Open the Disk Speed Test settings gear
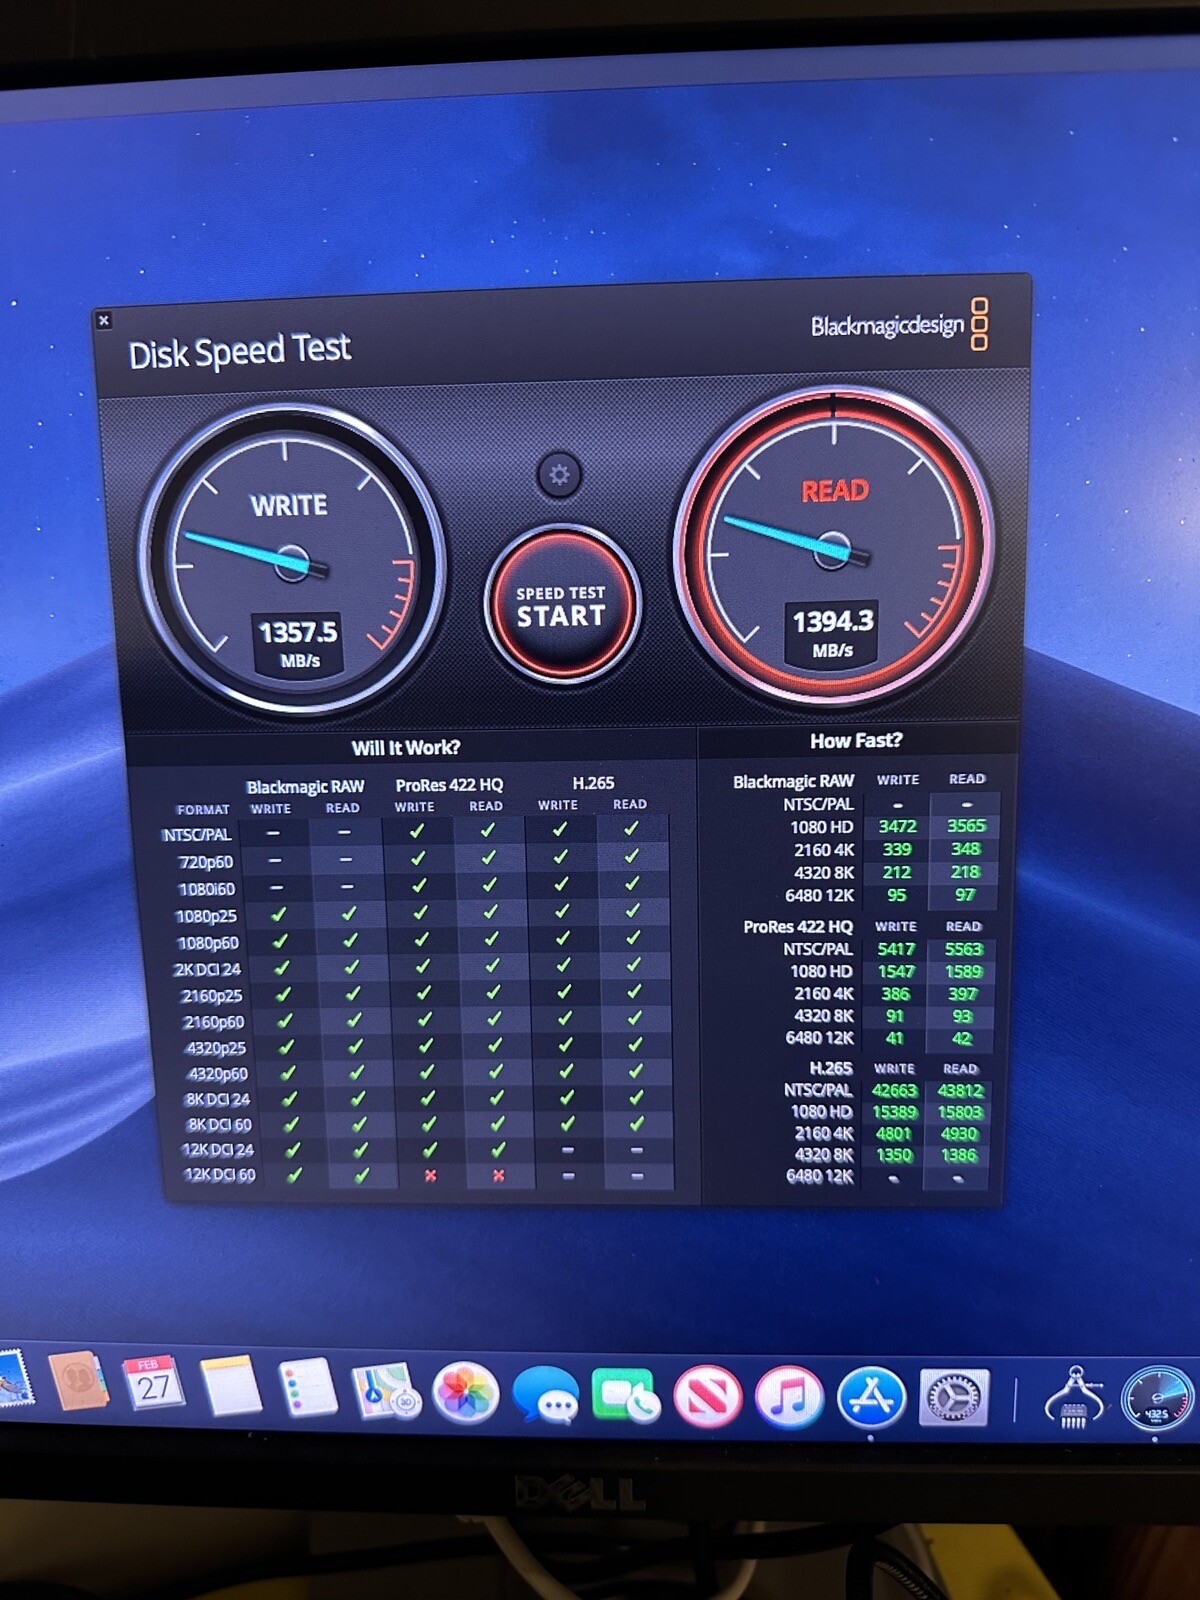Viewport: 1200px width, 1600px height. (x=559, y=475)
